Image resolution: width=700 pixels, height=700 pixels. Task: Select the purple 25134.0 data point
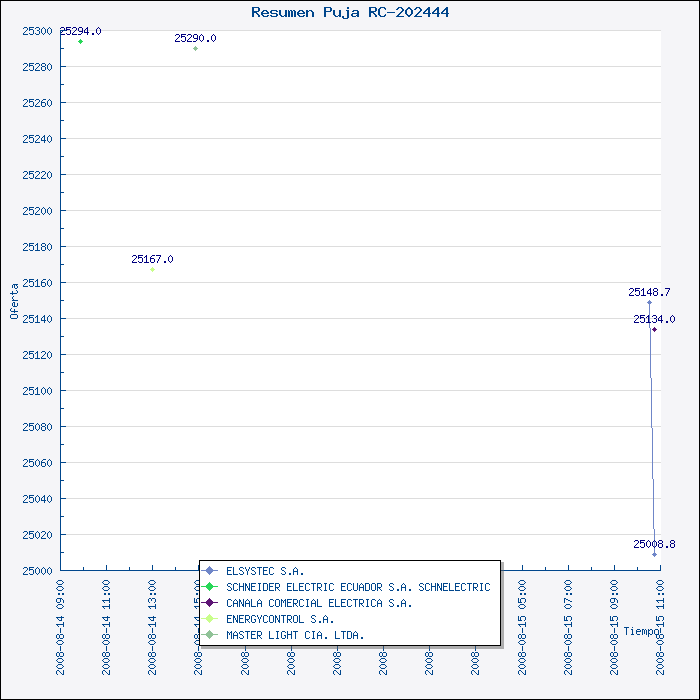tap(654, 329)
